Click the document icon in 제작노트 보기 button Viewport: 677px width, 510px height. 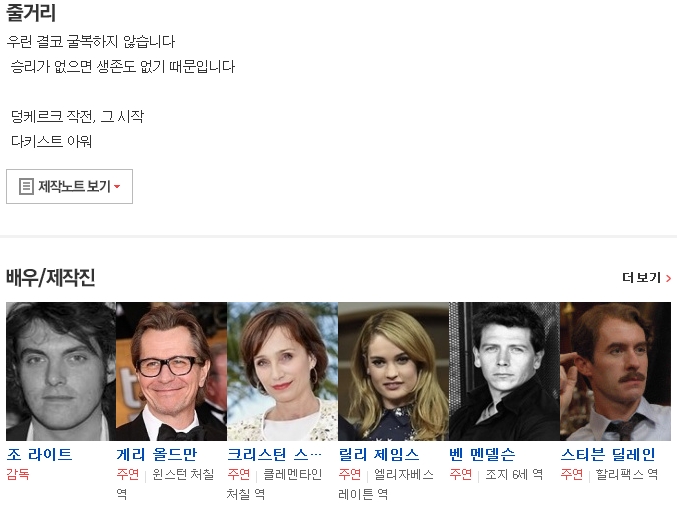click(26, 187)
